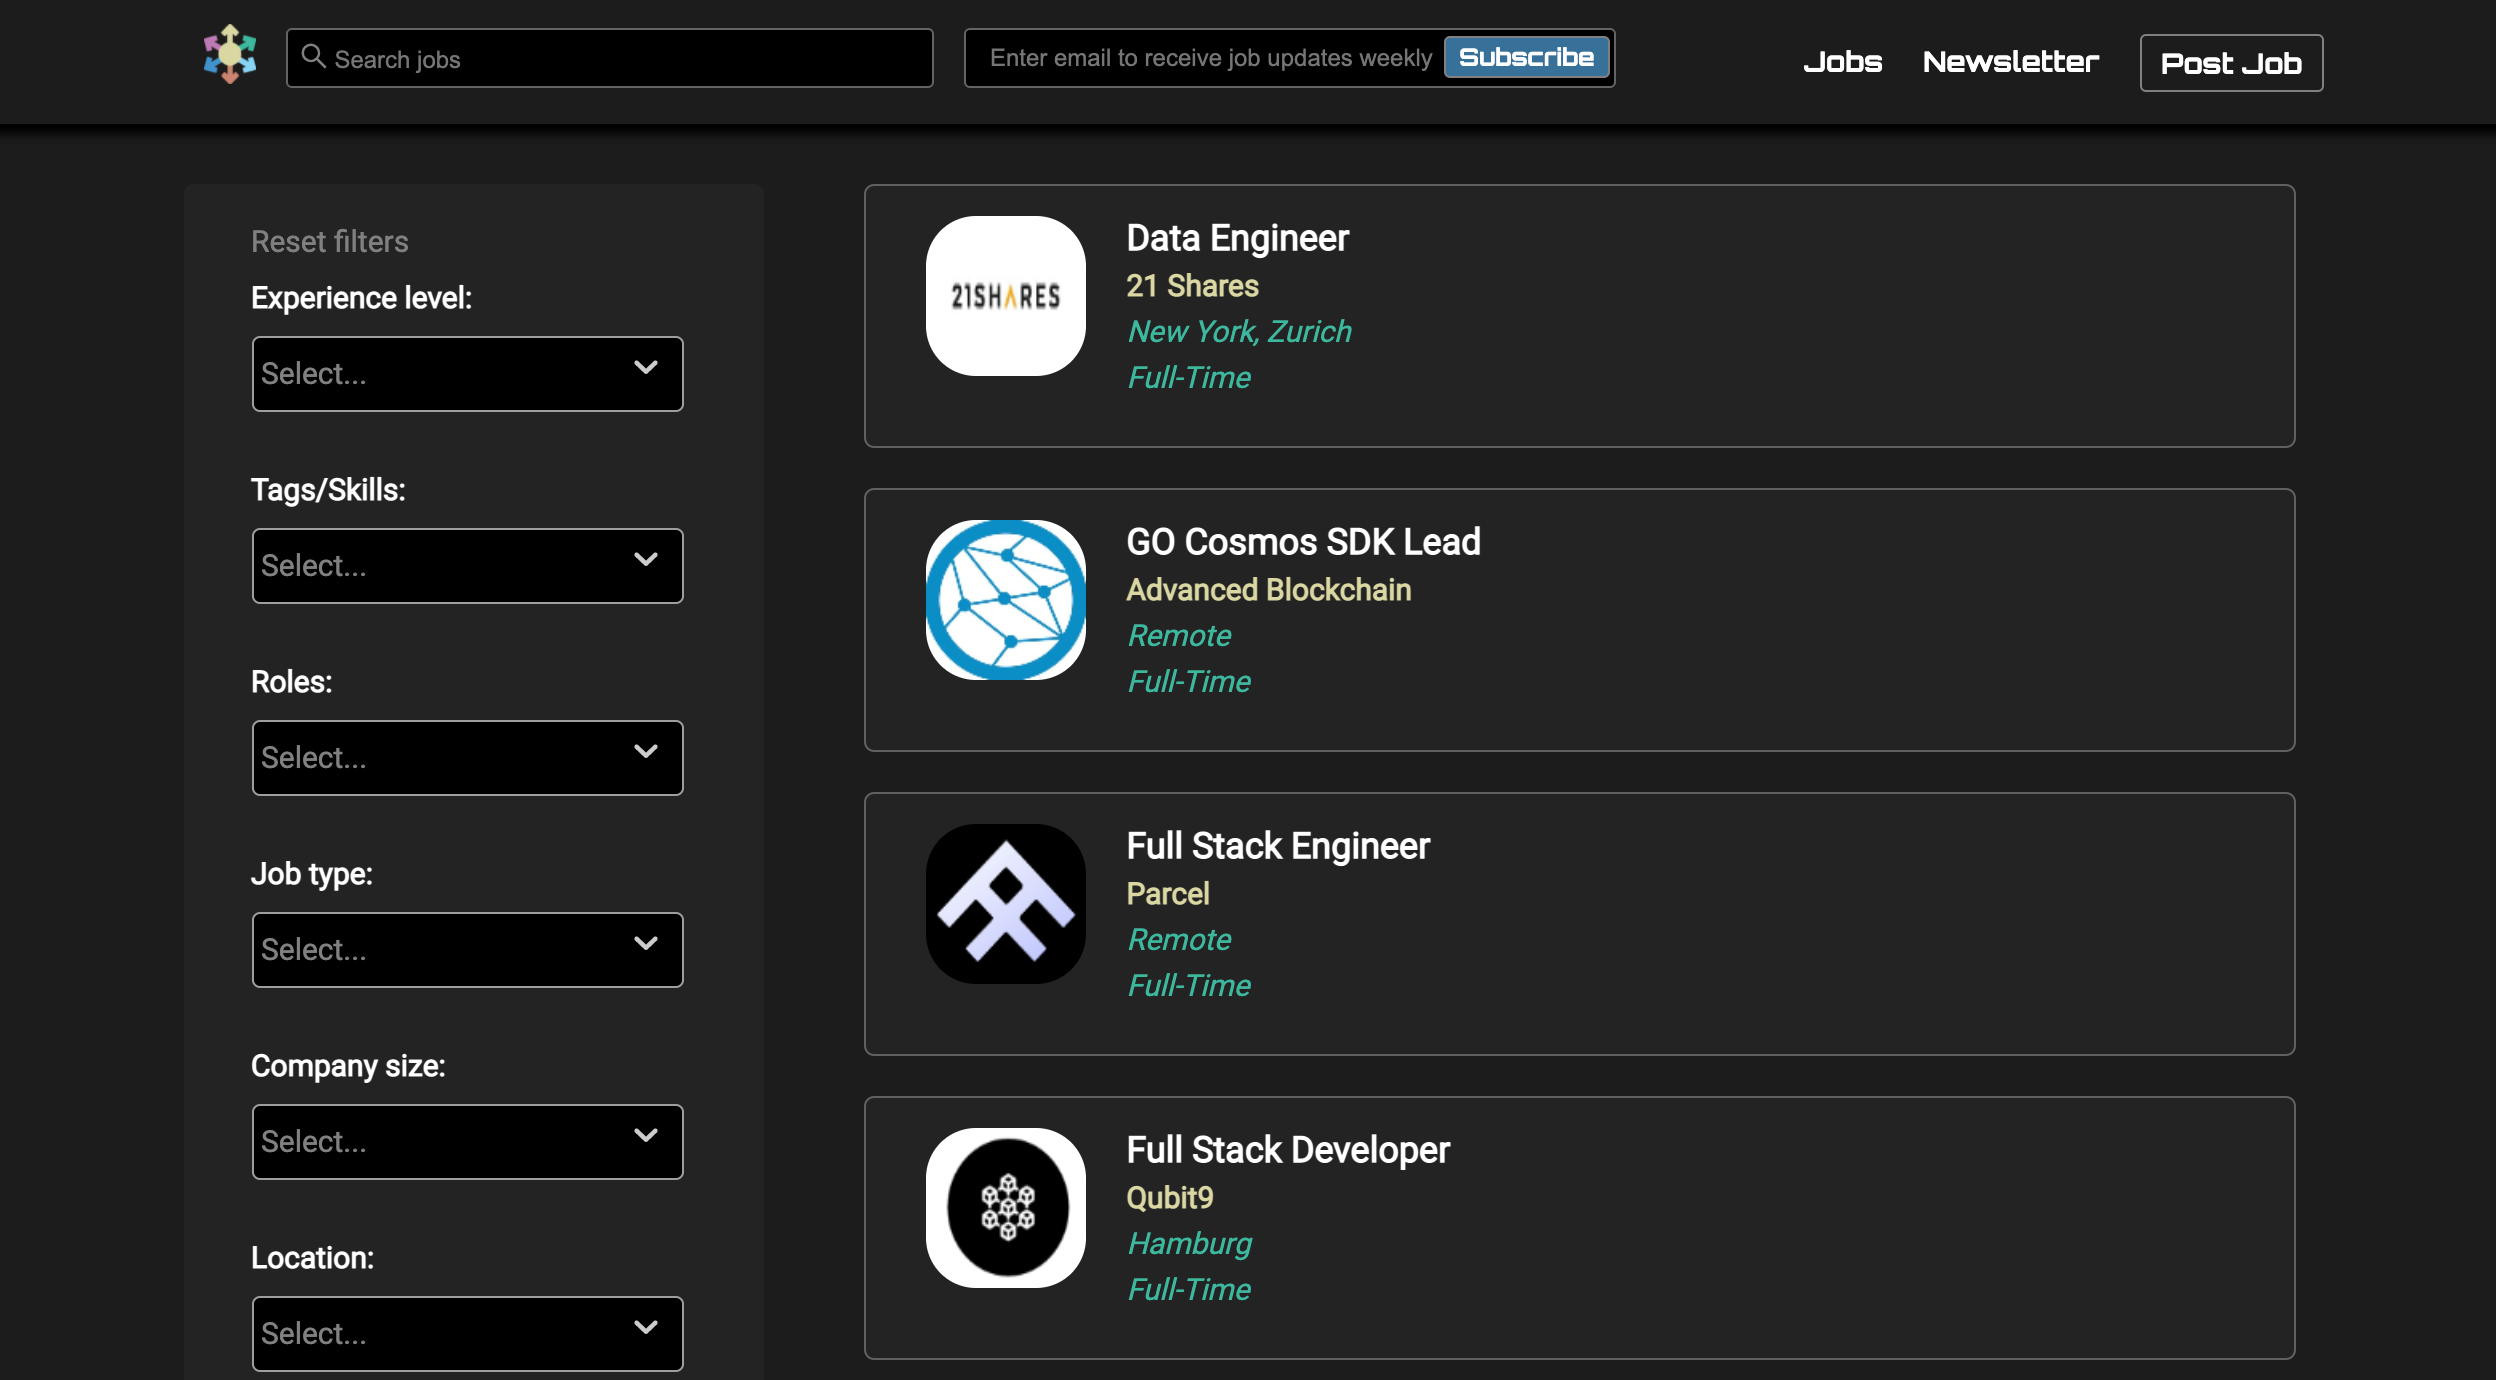Click the Subscribe button
Viewport: 2496px width, 1380px height.
[x=1526, y=57]
